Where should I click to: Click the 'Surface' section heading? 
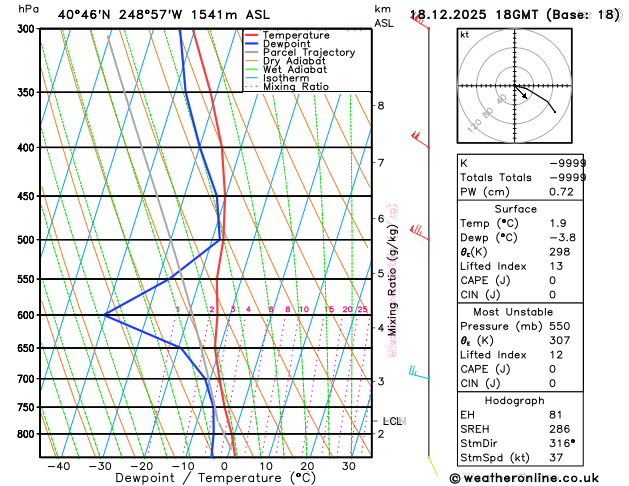click(x=515, y=209)
